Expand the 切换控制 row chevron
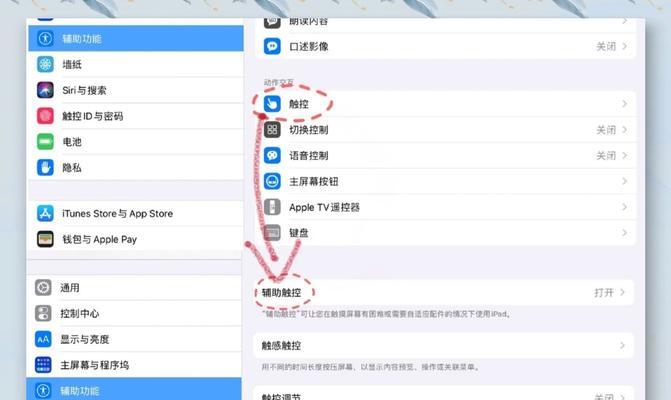 pos(625,130)
